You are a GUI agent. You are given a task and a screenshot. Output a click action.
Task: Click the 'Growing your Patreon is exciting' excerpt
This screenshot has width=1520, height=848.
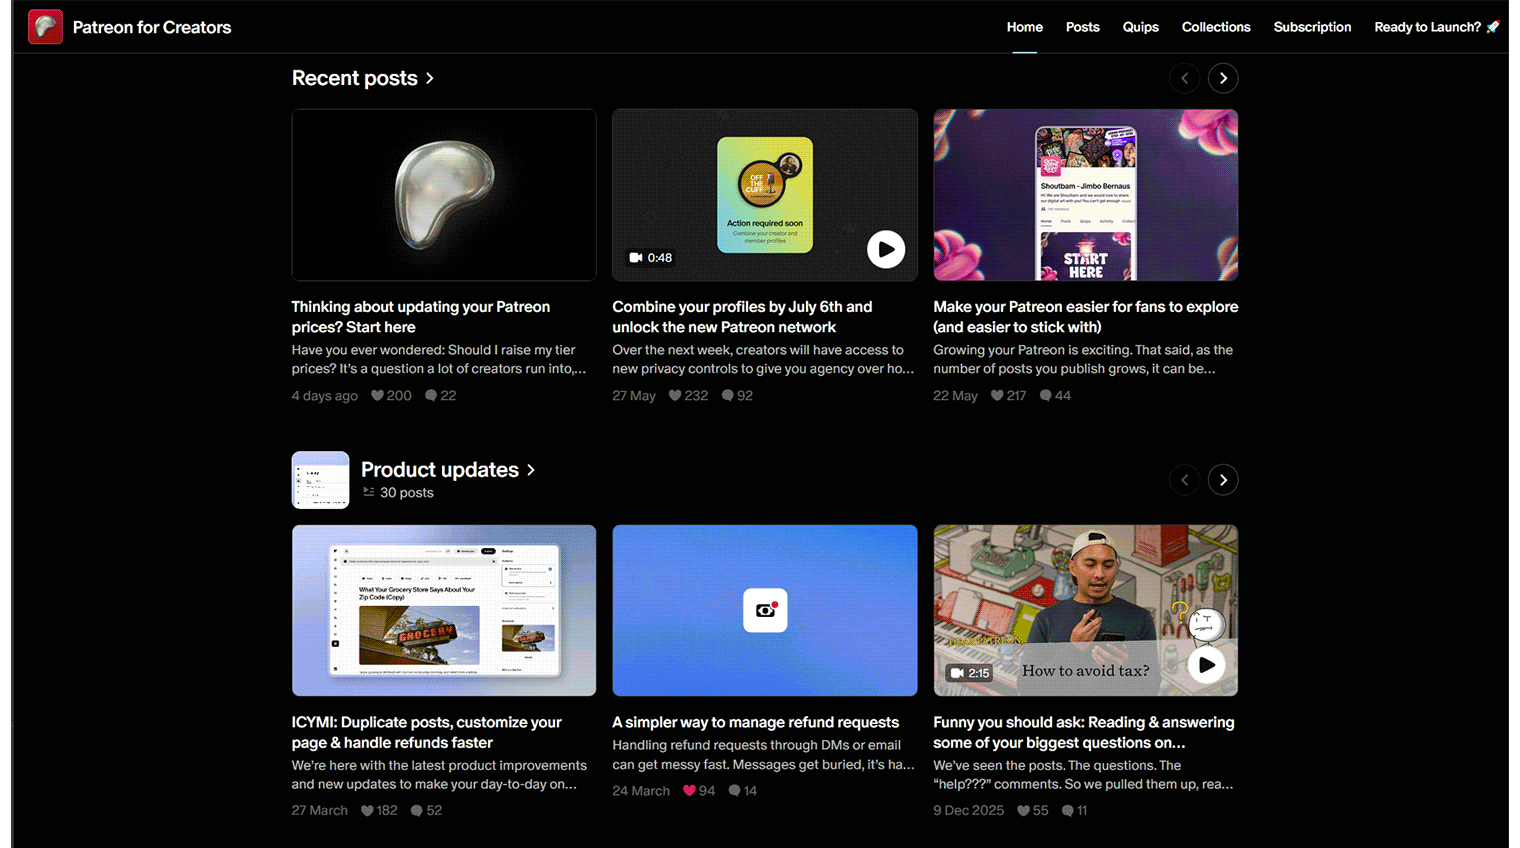(1083, 359)
